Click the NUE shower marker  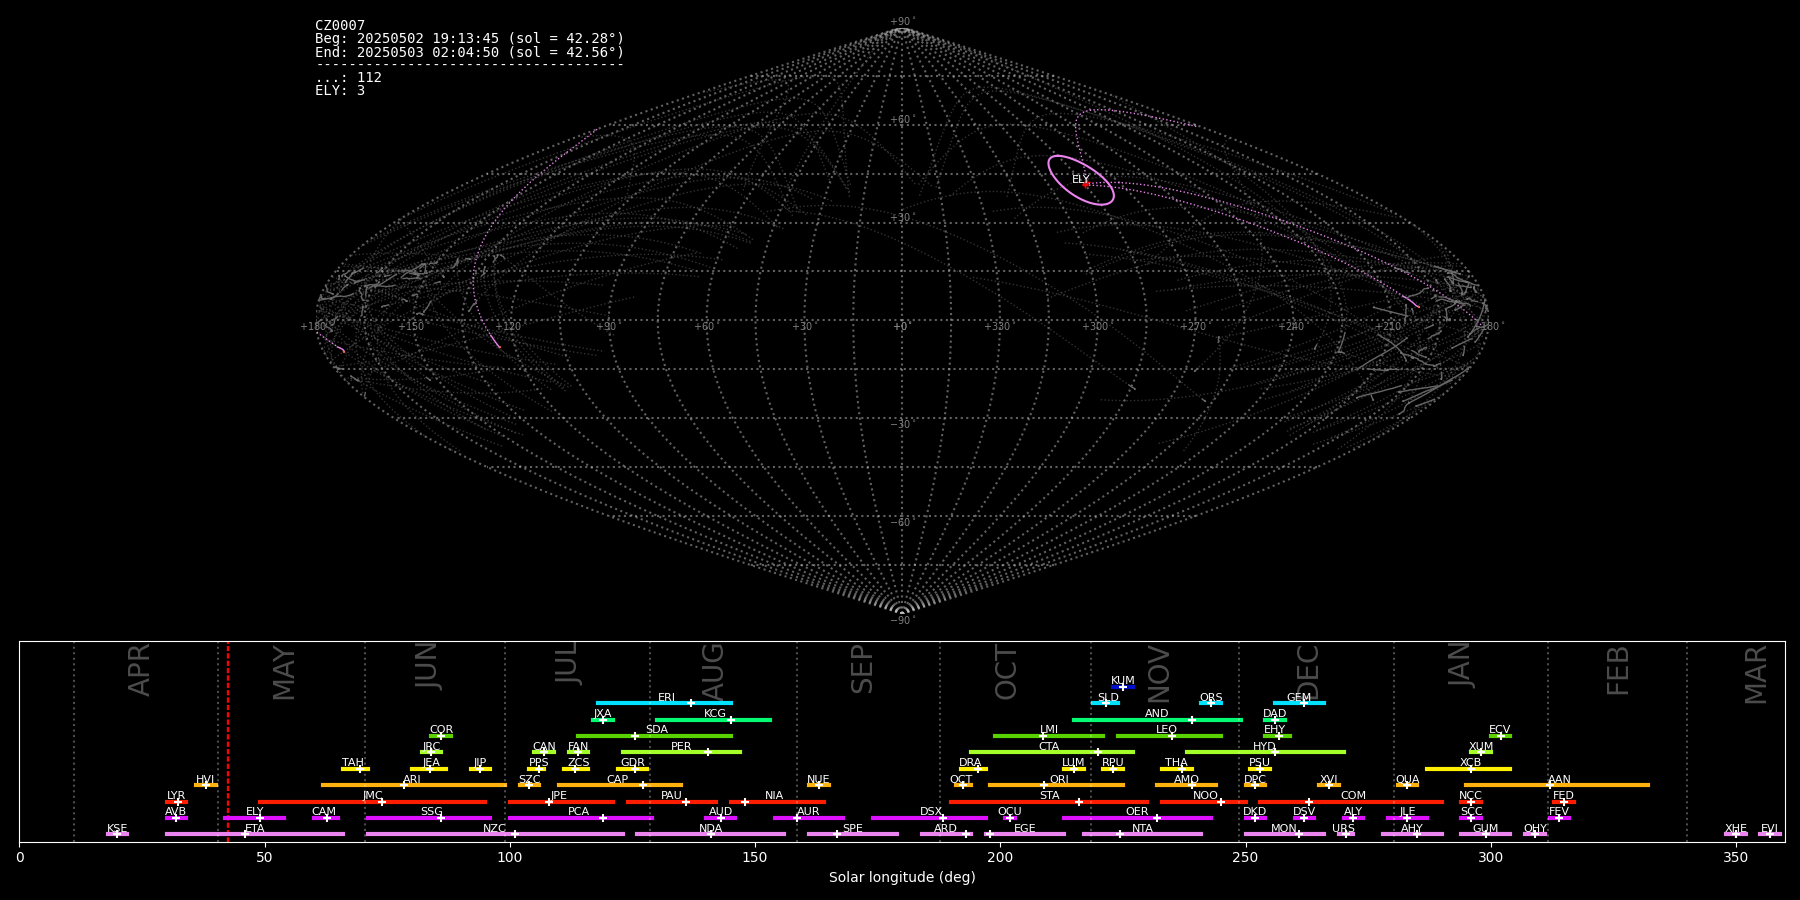click(x=819, y=785)
